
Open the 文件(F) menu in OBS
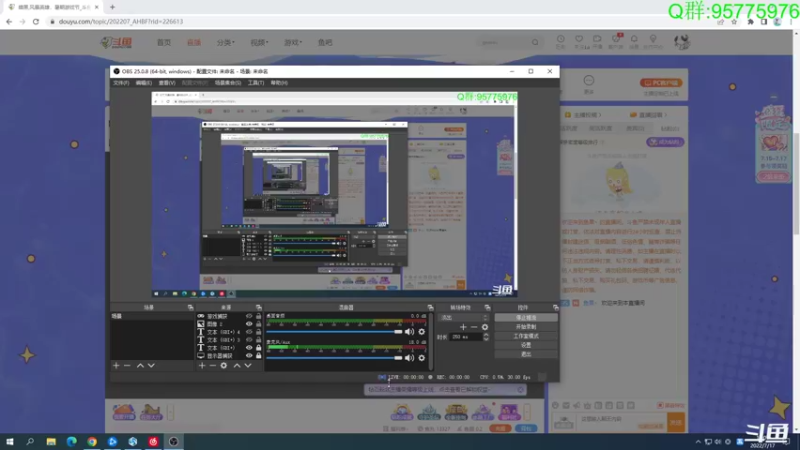pos(121,83)
